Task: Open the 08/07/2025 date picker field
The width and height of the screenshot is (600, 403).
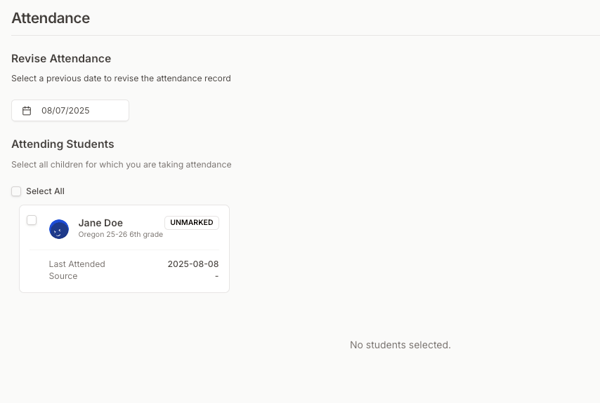Action: tap(70, 111)
